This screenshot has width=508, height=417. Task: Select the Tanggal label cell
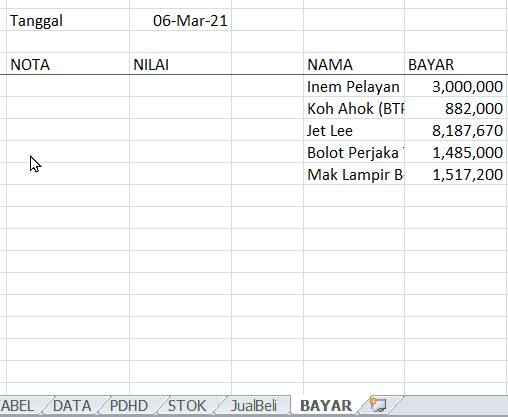pos(68,20)
